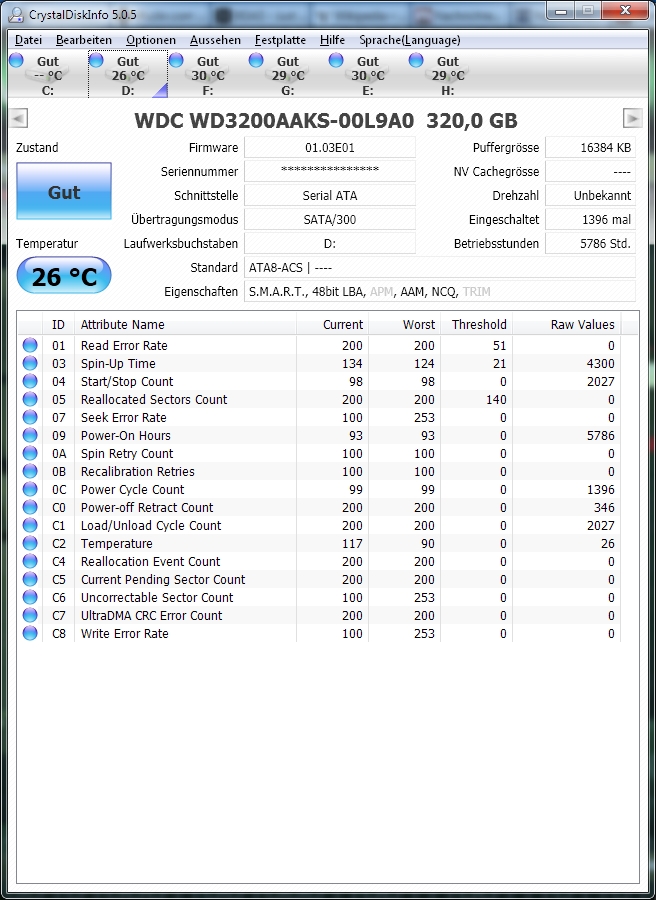The height and width of the screenshot is (900, 656).
Task: Click status orb for Spin-Up Time
Action: pyautogui.click(x=30, y=363)
